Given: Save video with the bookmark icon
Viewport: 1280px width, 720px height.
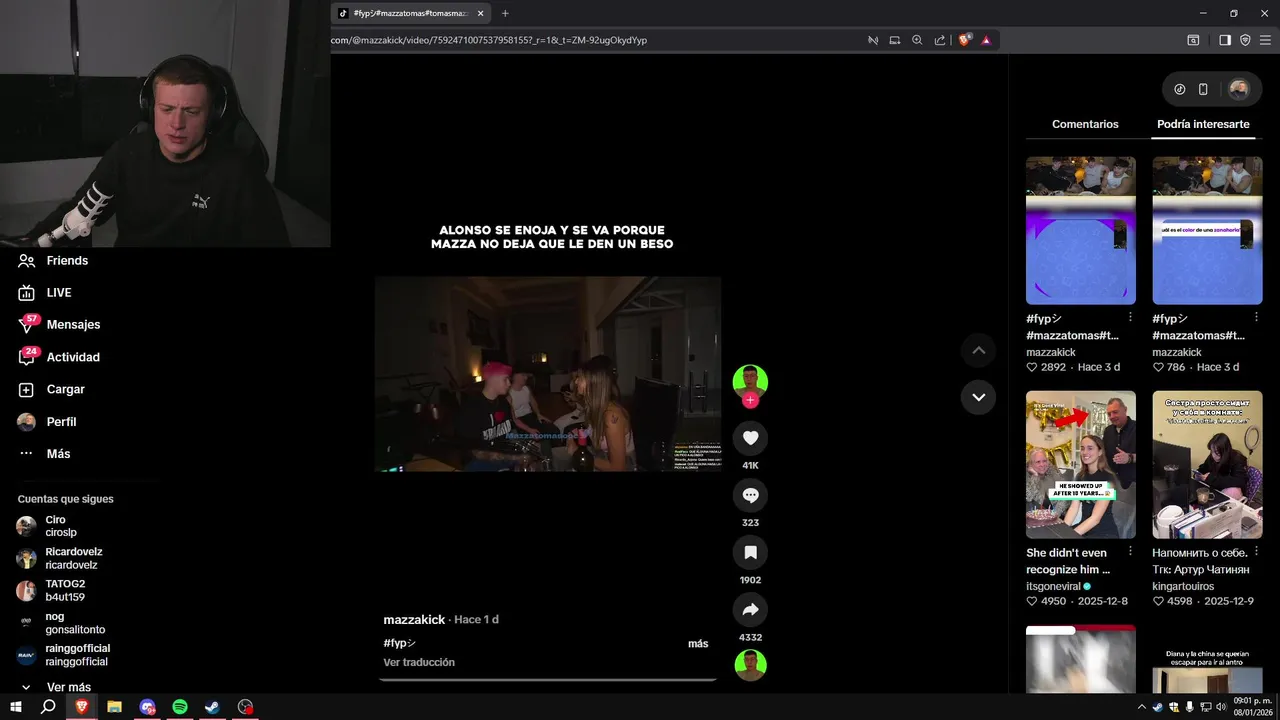Looking at the screenshot, I should click(x=751, y=552).
